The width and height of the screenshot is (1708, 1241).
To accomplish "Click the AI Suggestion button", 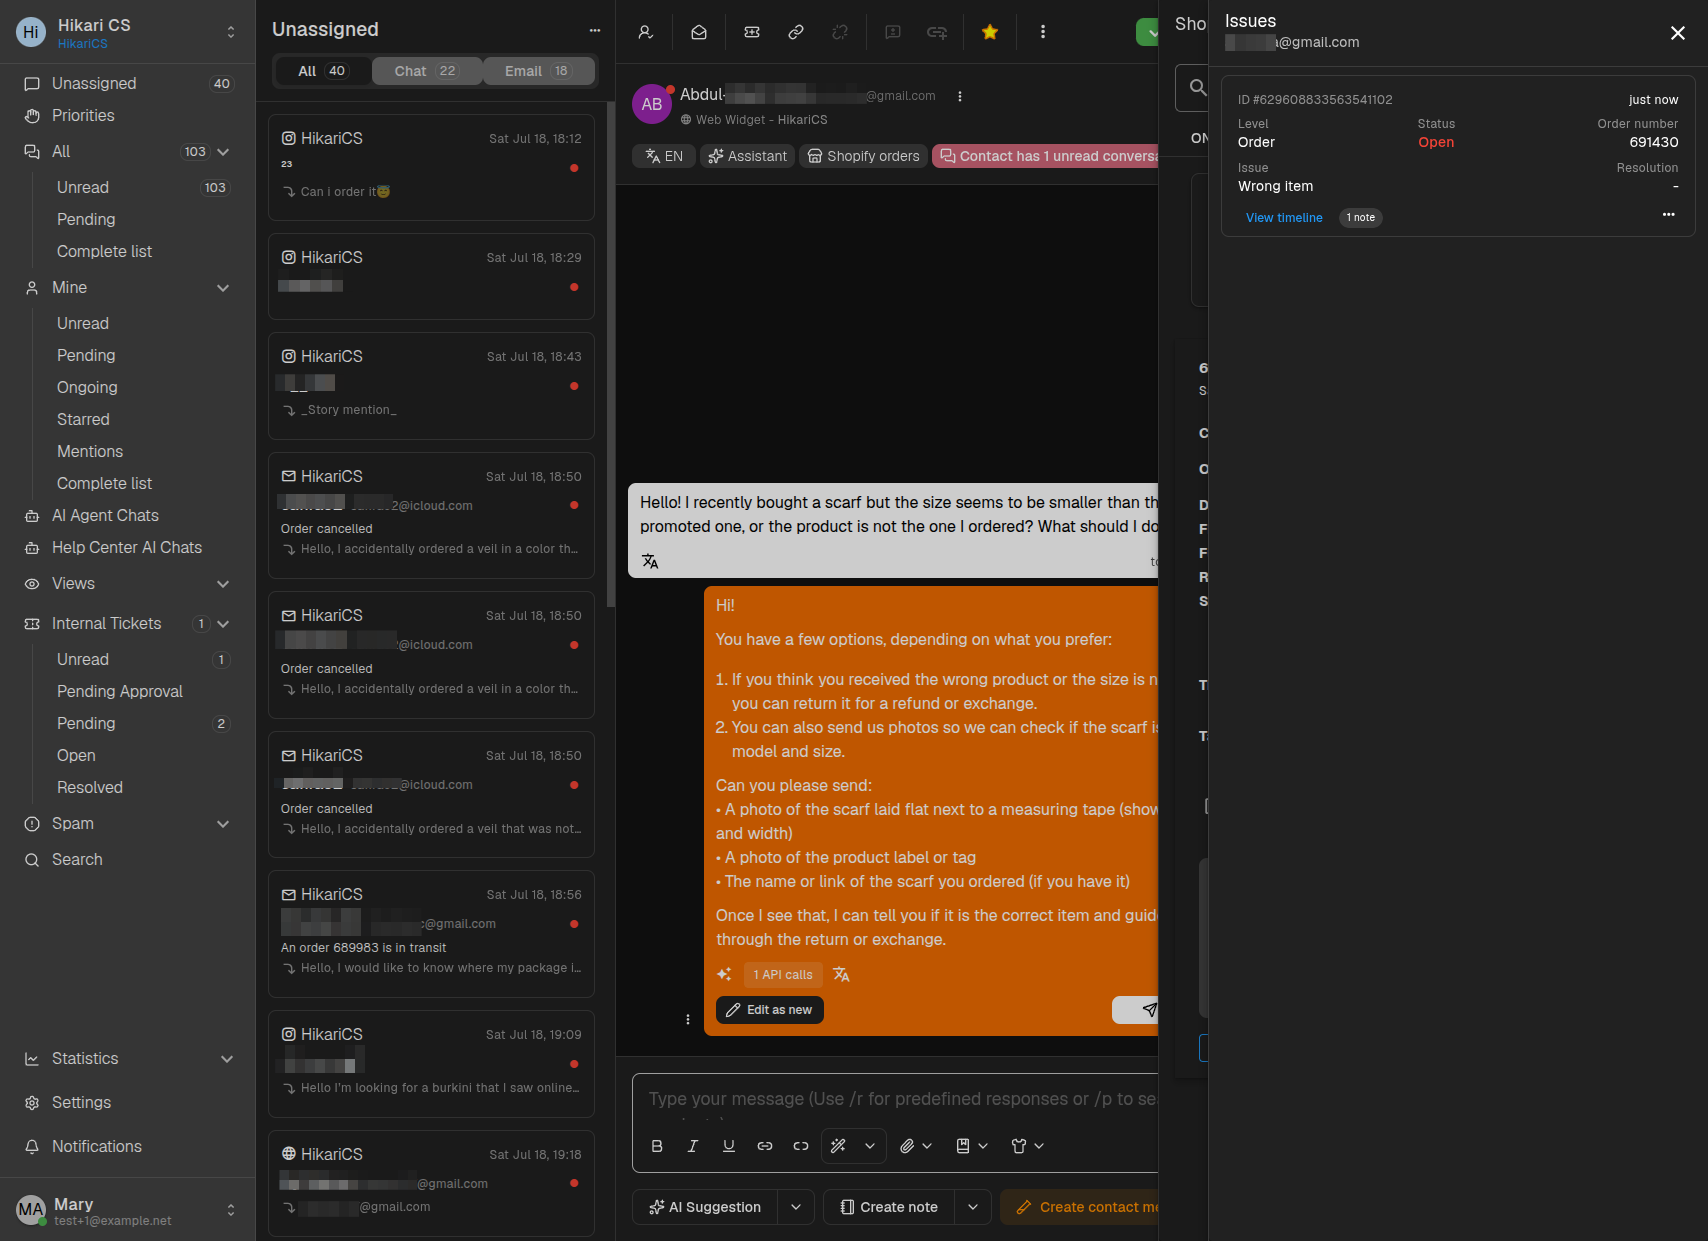I will [x=706, y=1207].
